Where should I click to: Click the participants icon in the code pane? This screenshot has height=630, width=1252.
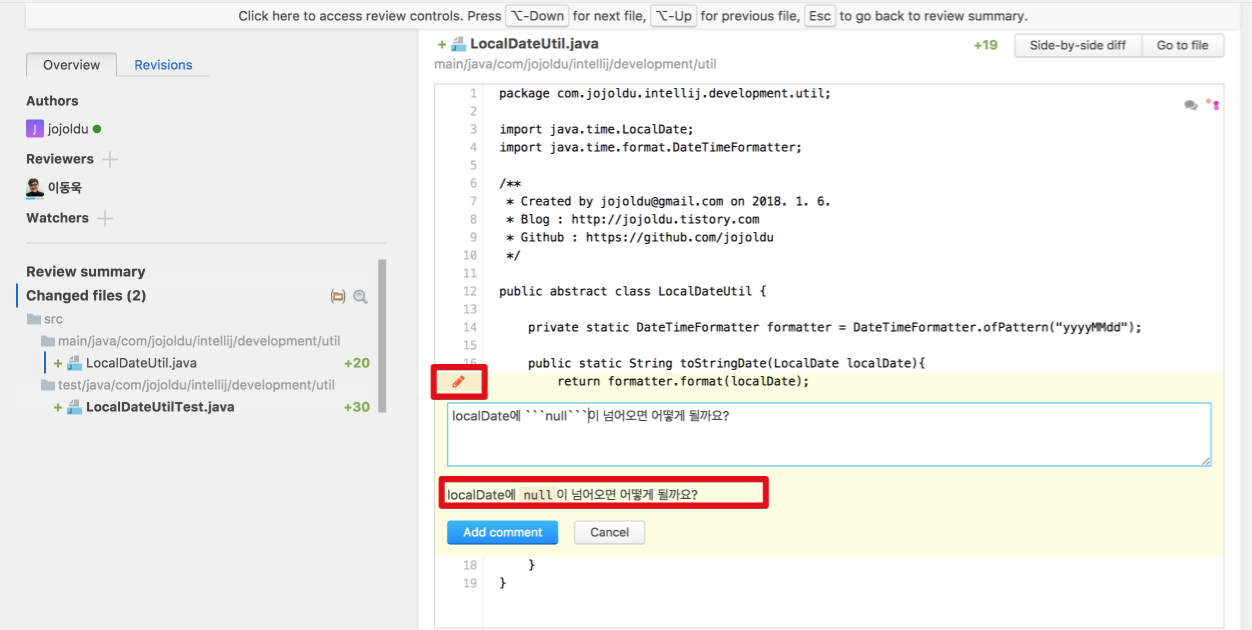pyautogui.click(x=1213, y=104)
